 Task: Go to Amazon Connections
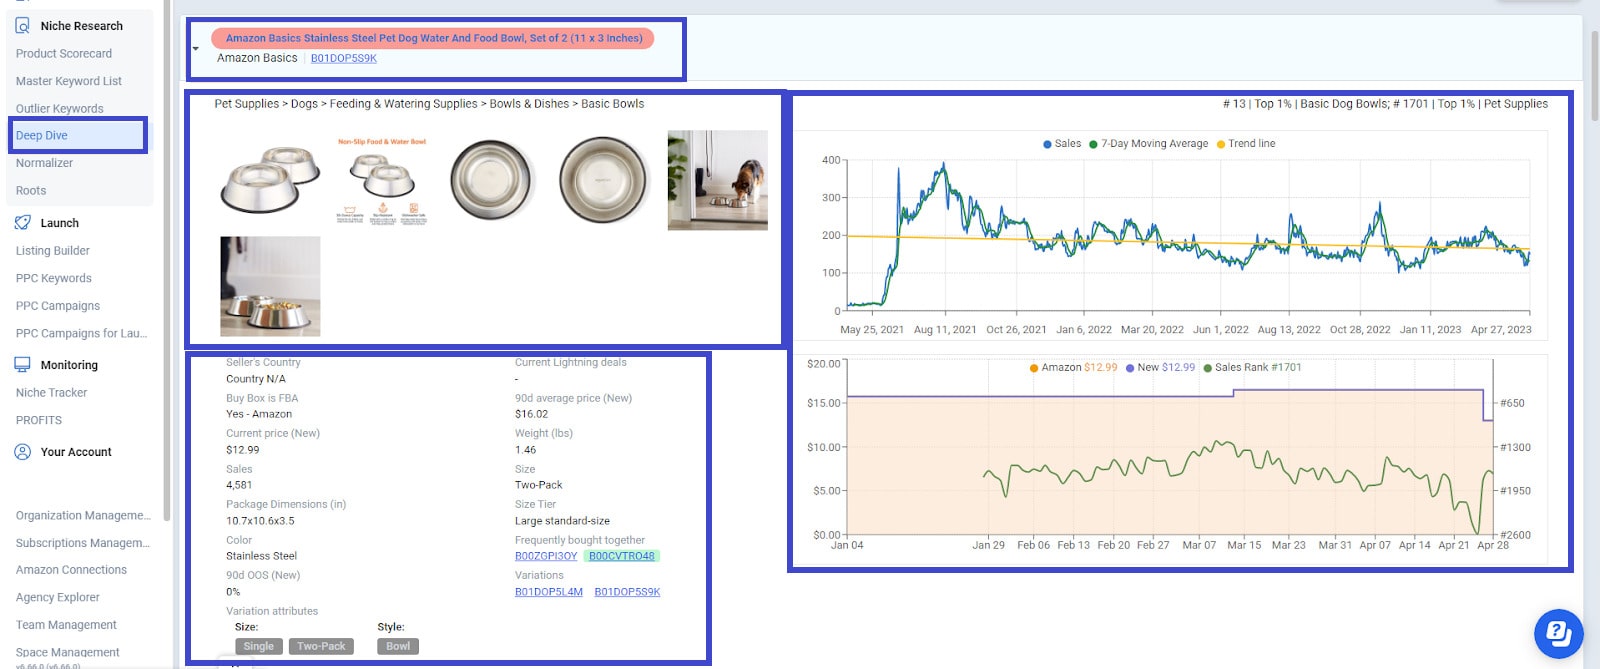72,570
